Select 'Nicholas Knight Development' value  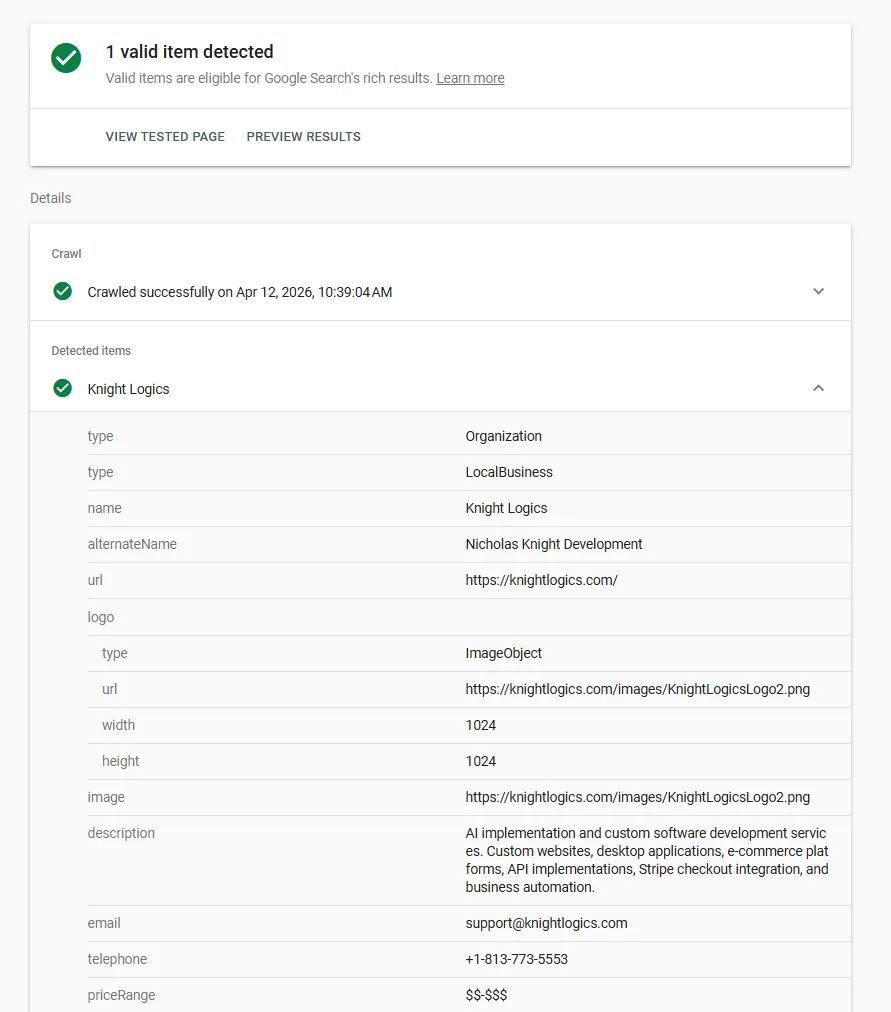[554, 544]
